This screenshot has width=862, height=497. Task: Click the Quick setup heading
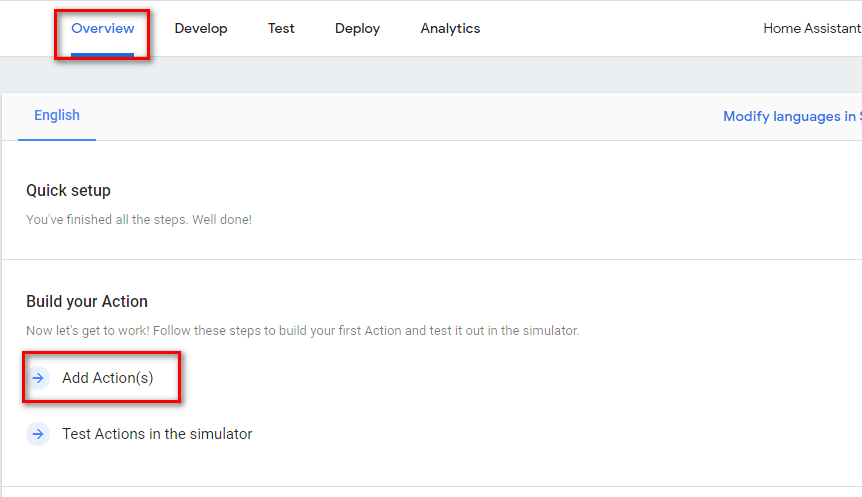(68, 190)
